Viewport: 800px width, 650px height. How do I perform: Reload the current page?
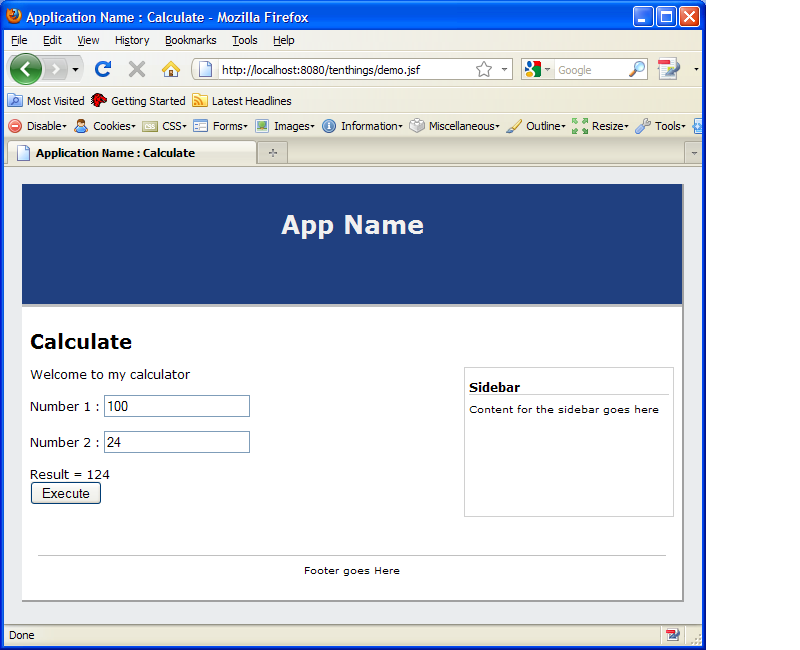click(x=103, y=69)
